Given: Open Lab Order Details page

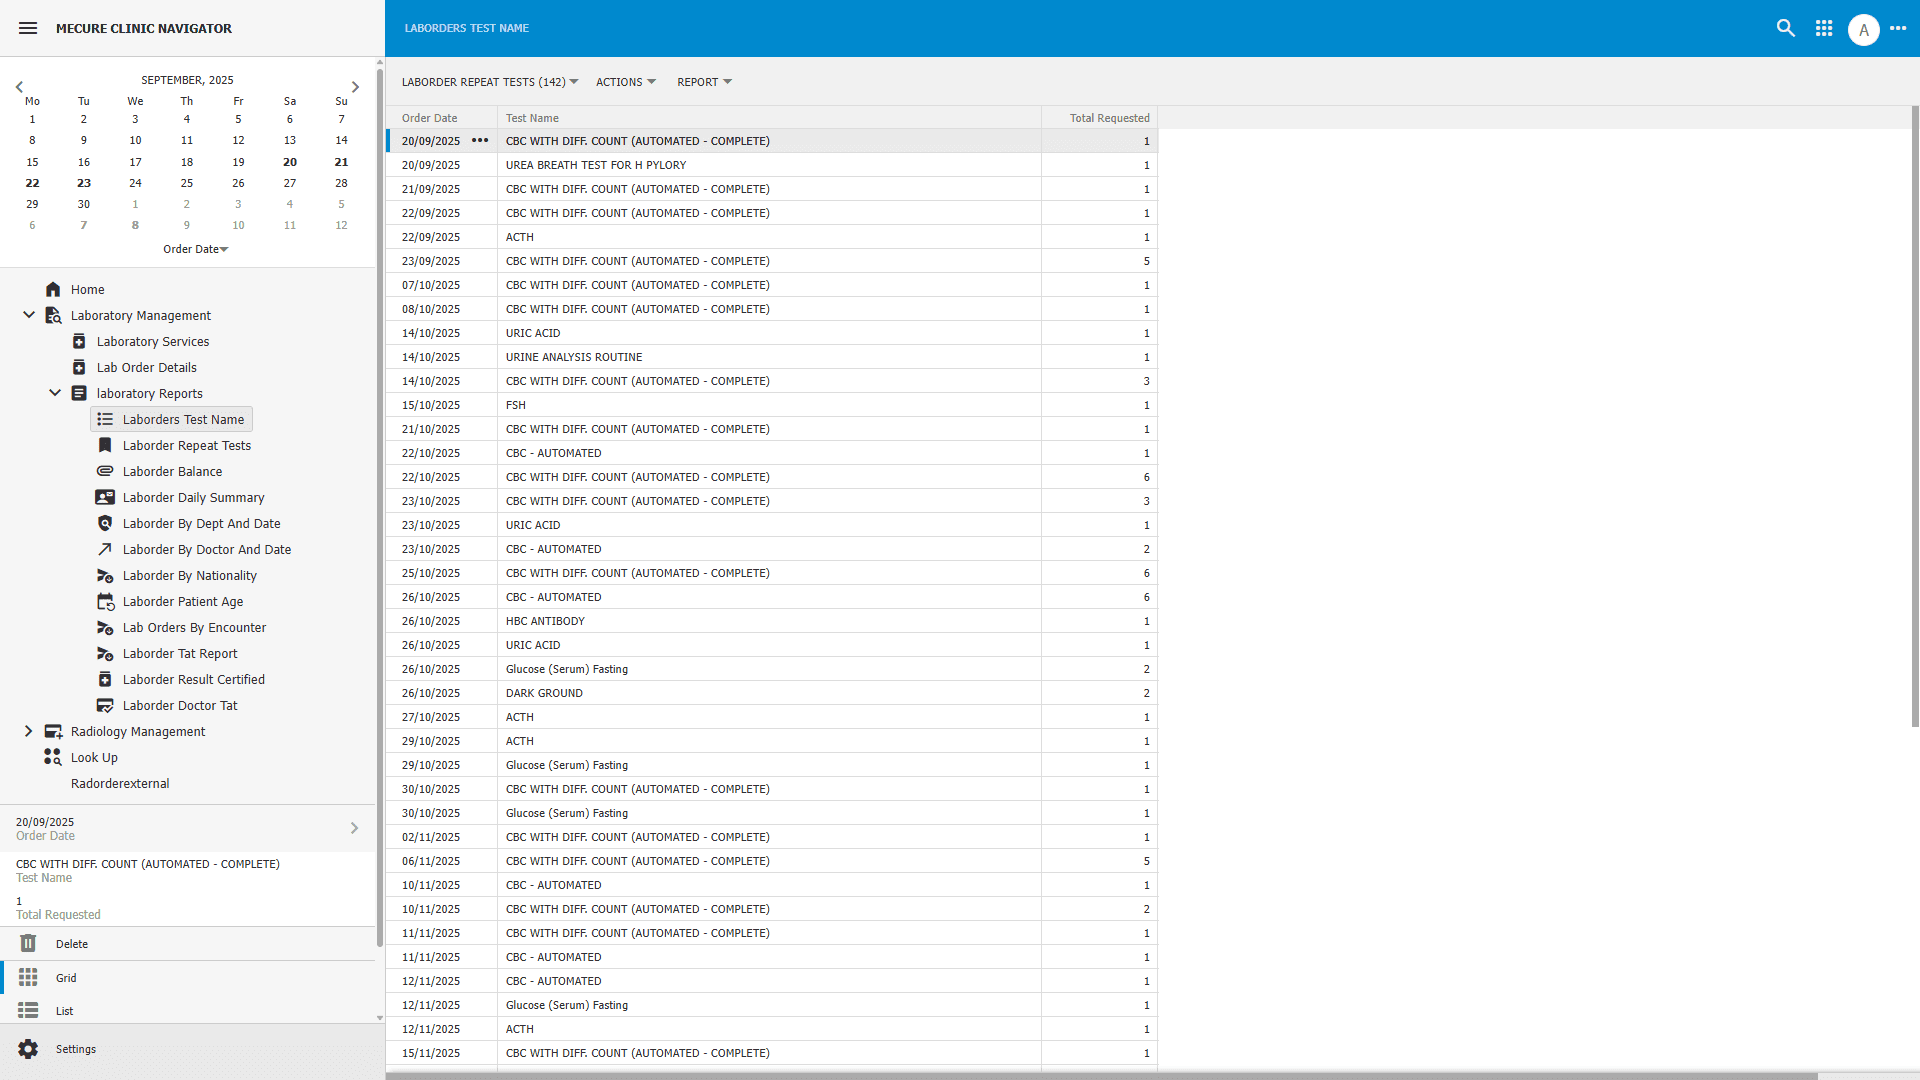Looking at the screenshot, I should tap(147, 367).
